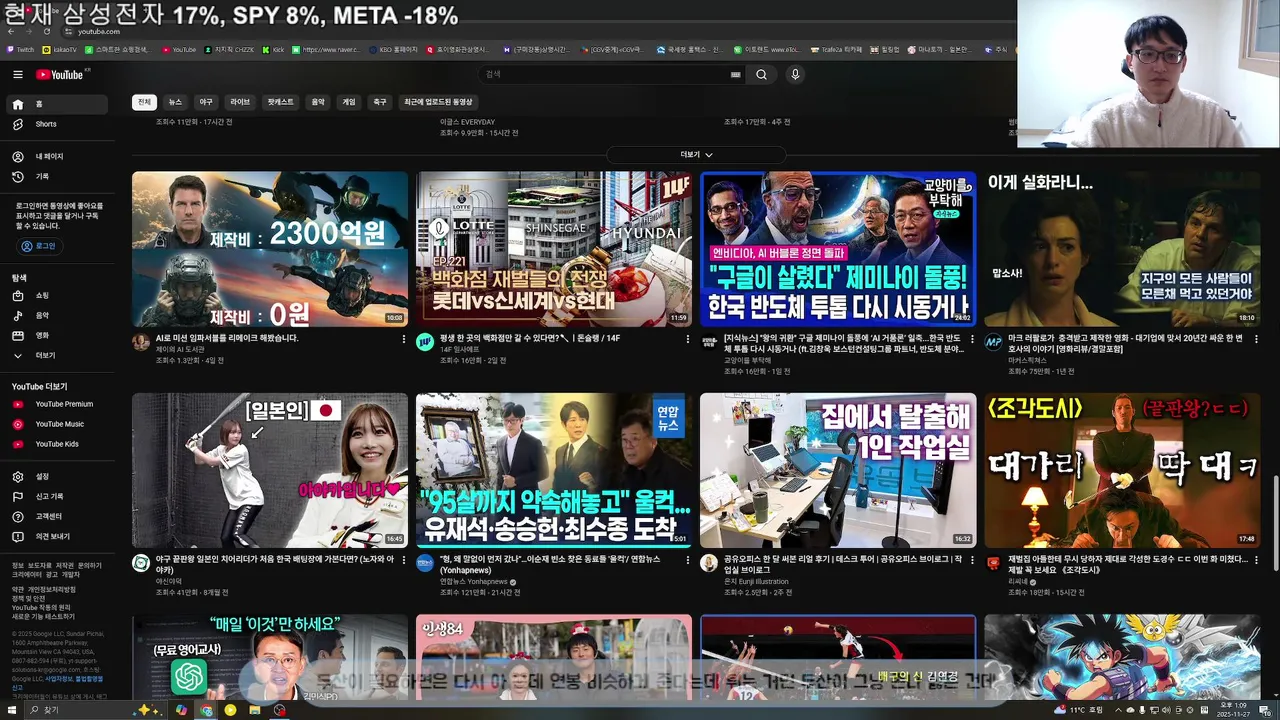
Task: Select the 야구 filter chip
Action: tap(206, 102)
